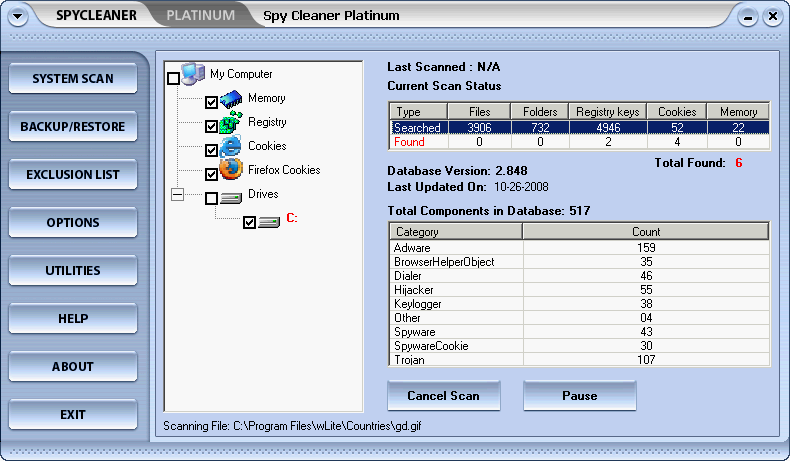Open the Help section
Image resolution: width=790 pixels, height=461 pixels.
click(73, 318)
